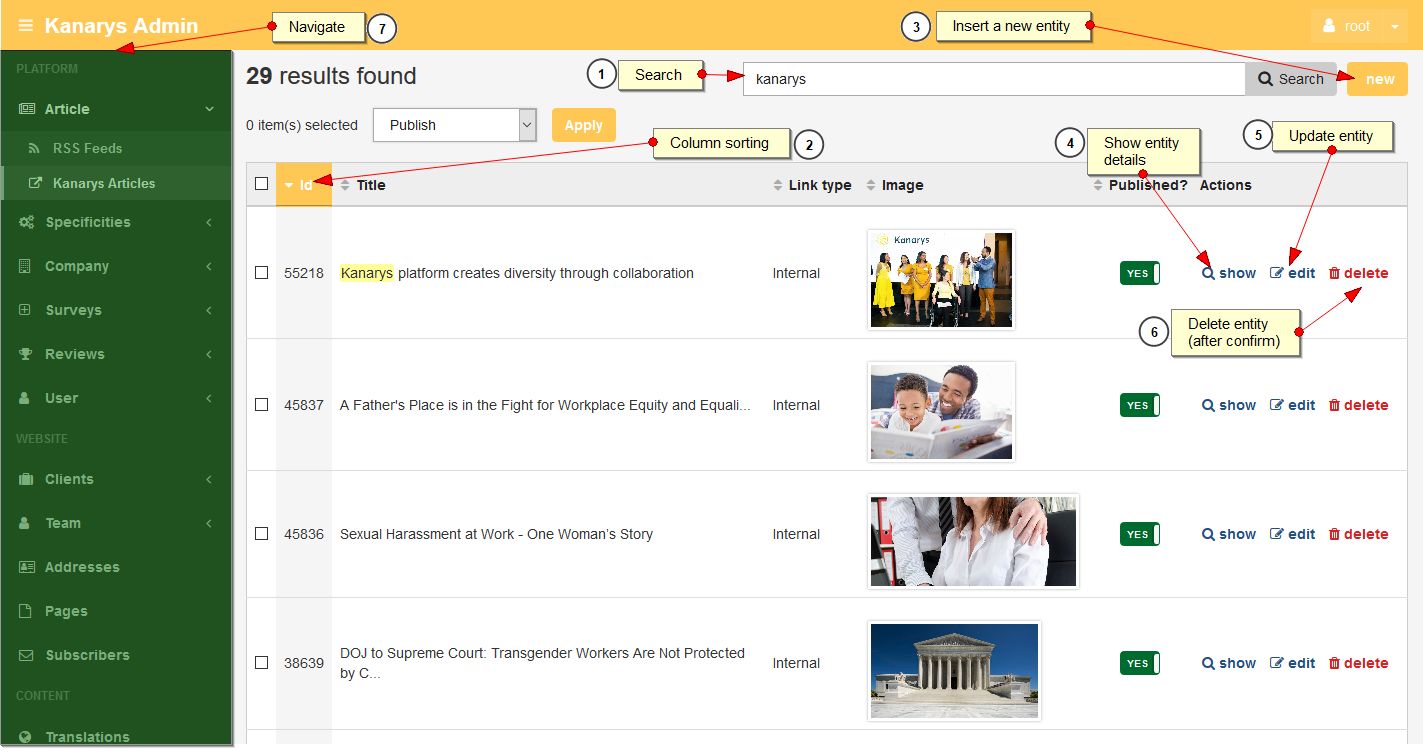This screenshot has width=1423, height=755.
Task: Select the checkbox for article 45837
Action: [262, 405]
